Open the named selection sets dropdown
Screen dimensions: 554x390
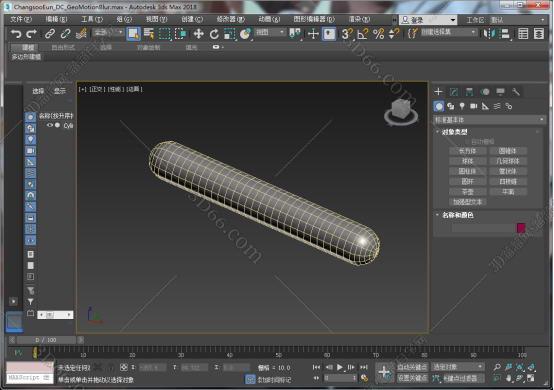coord(448,32)
